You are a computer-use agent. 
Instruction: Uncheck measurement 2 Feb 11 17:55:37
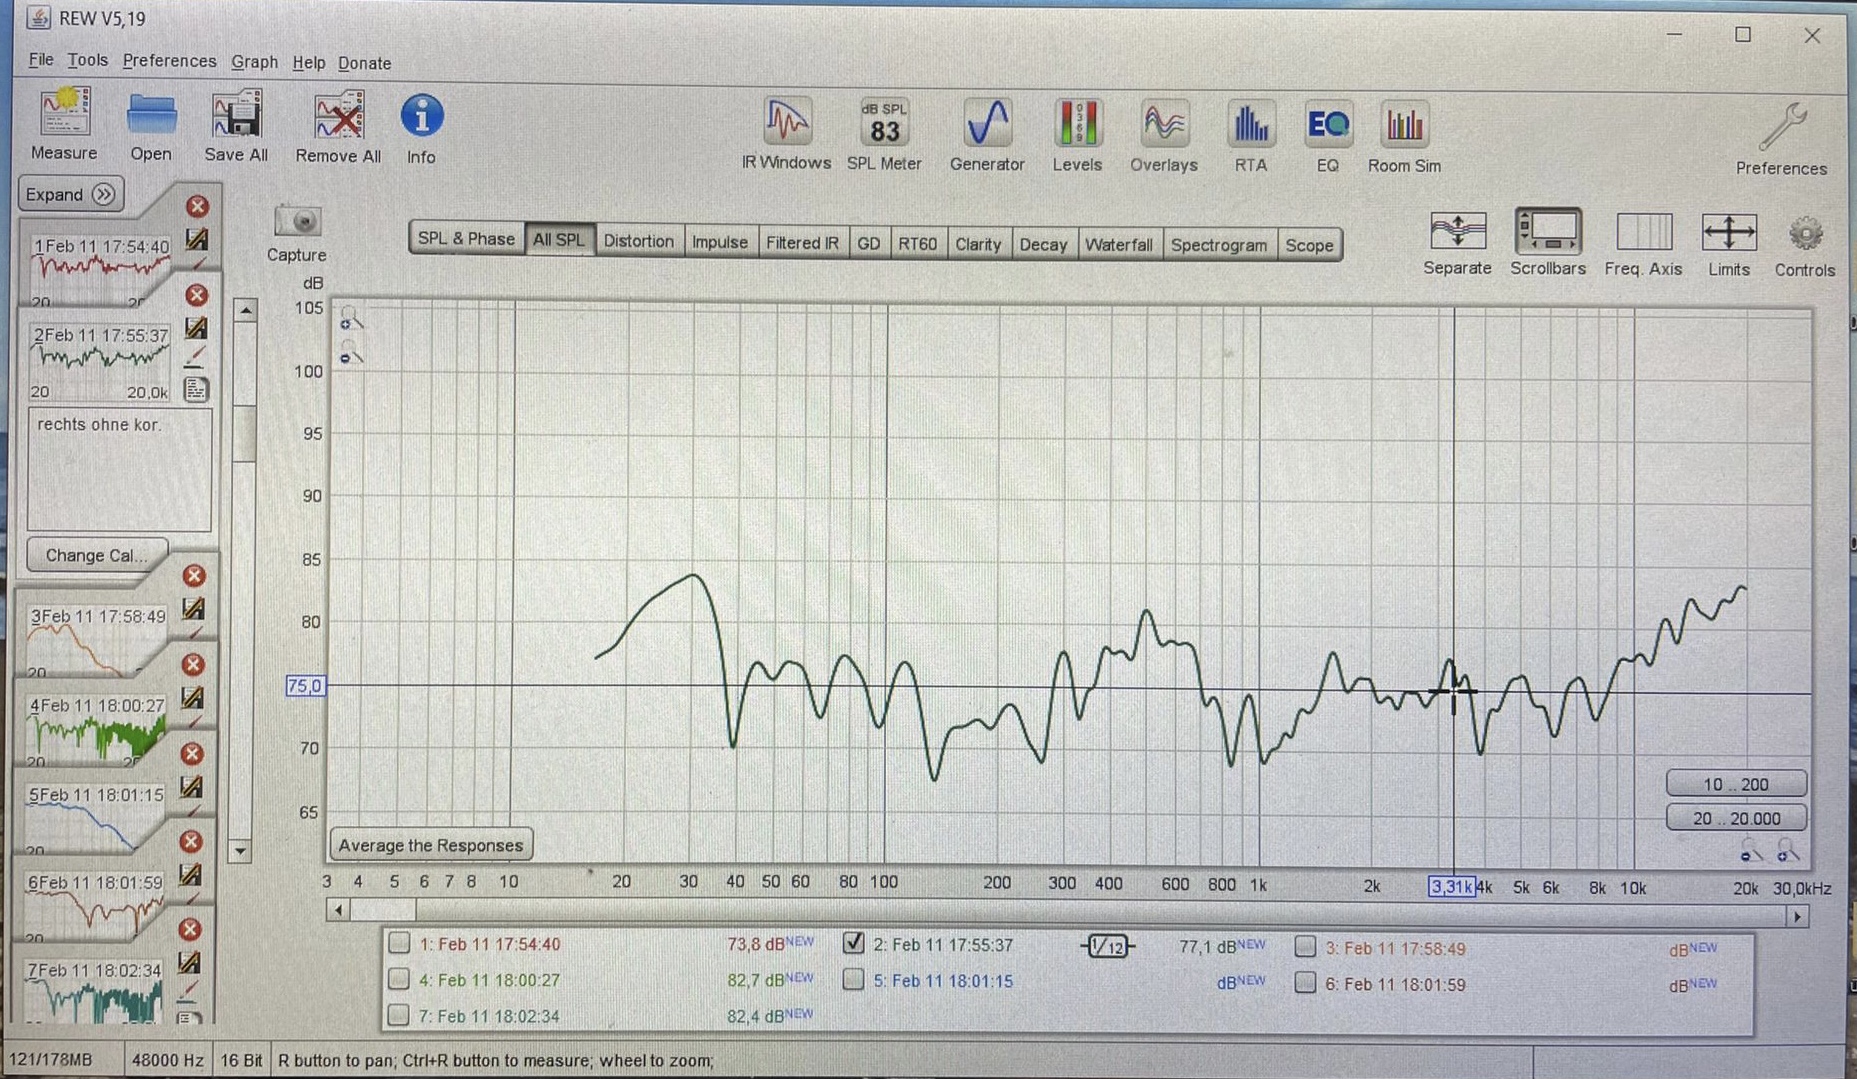pos(853,943)
